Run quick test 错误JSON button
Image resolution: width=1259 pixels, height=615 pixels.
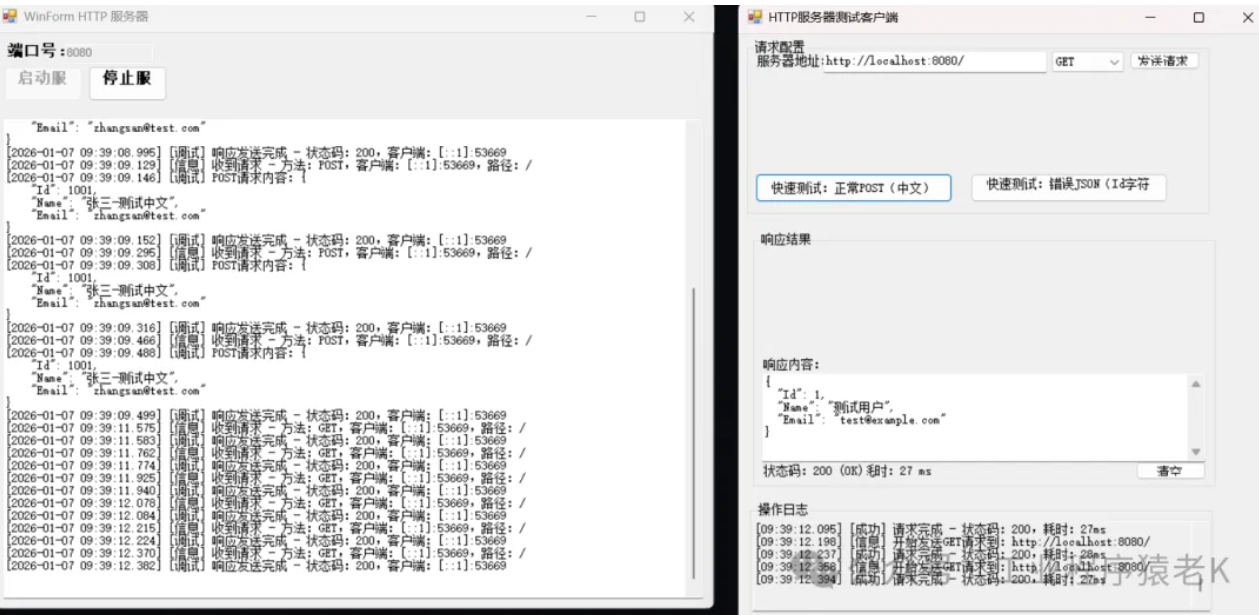1068,186
